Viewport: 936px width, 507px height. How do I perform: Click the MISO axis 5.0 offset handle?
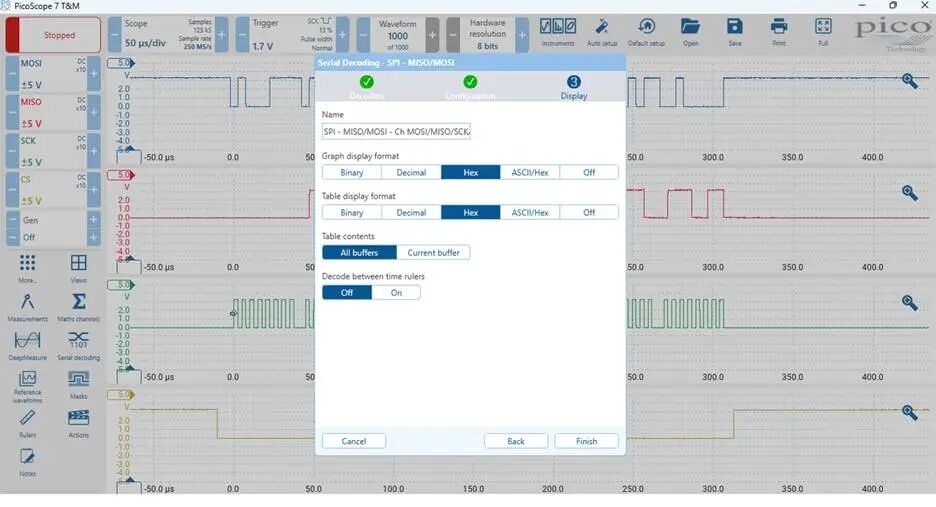point(121,174)
